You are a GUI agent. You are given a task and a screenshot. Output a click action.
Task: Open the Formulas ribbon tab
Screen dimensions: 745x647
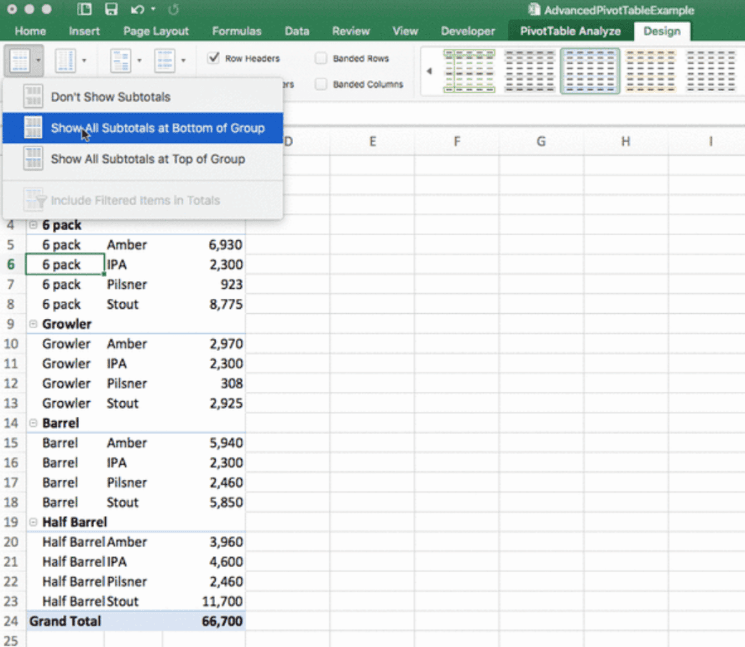[236, 31]
